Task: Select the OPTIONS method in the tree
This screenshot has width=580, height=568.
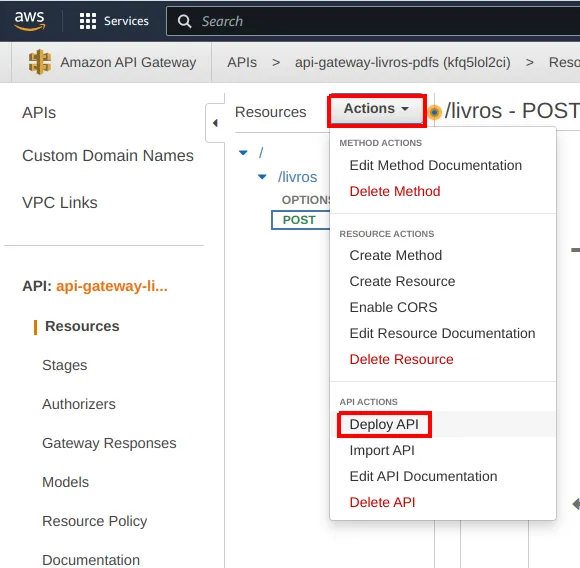Action: 306,200
